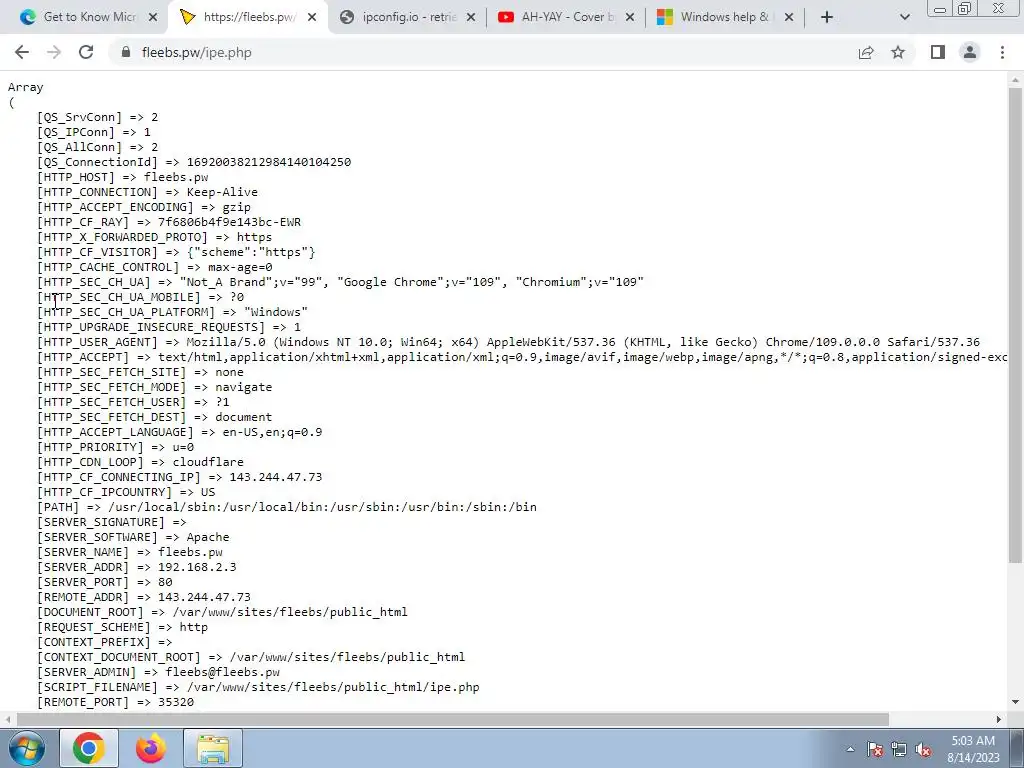Click the HTTP_SEC_FETCH_DEST value document
This screenshot has height=768, width=1024.
pos(244,417)
